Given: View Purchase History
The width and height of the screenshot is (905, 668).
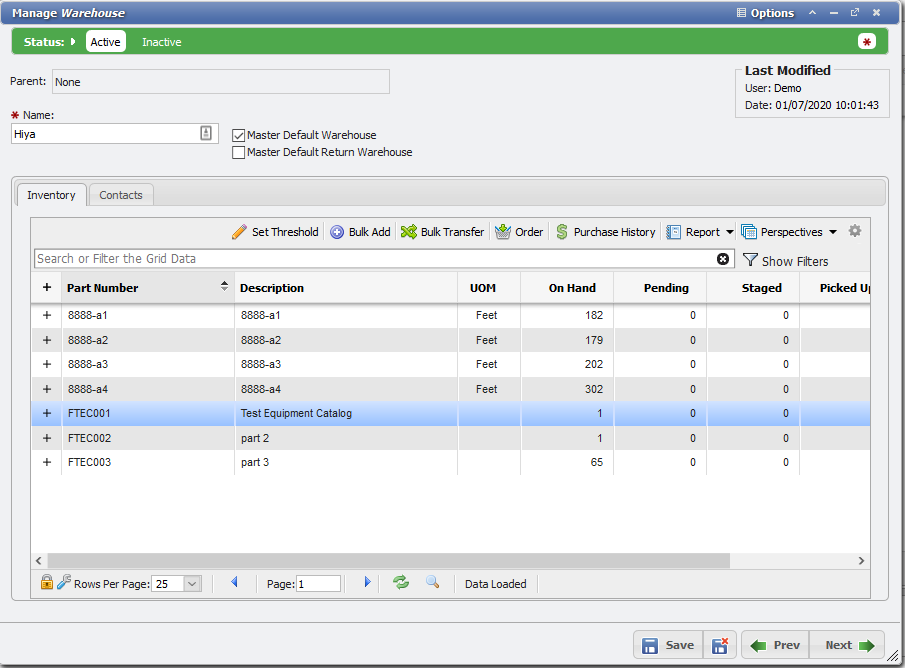Looking at the screenshot, I should [x=605, y=231].
